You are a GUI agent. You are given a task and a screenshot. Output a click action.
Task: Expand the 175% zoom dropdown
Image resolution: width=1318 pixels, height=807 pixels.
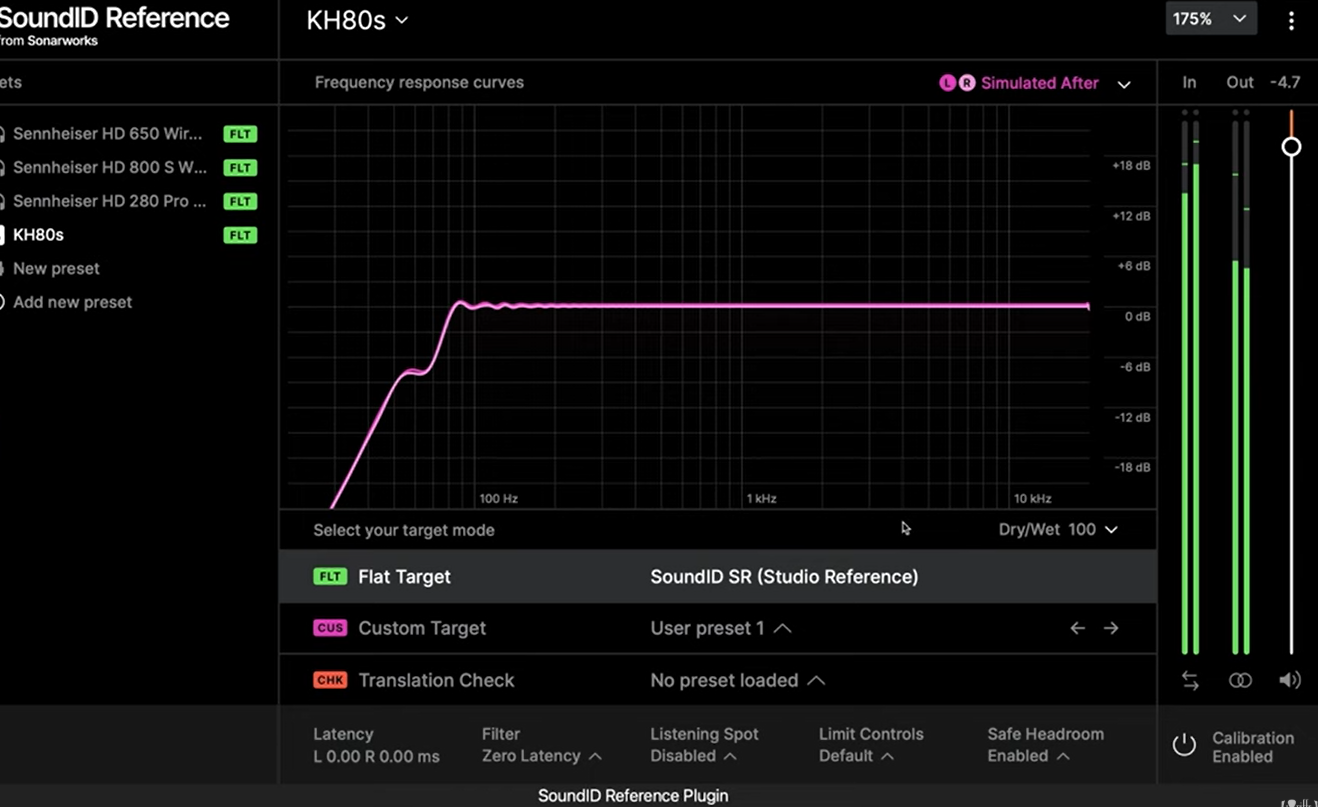tap(1210, 19)
